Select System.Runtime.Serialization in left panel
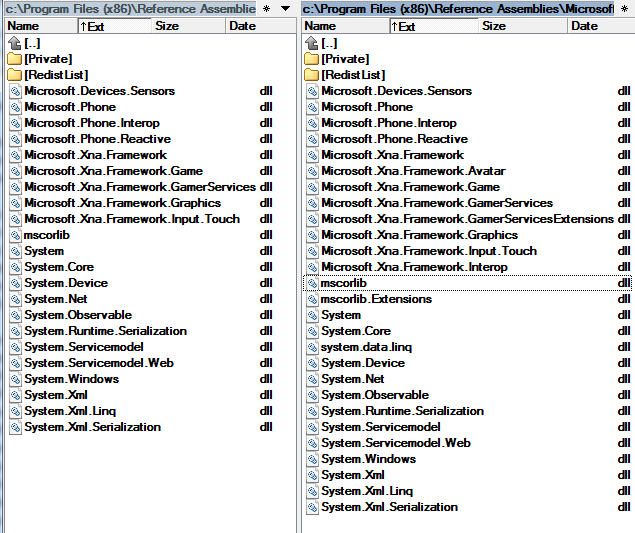The width and height of the screenshot is (635, 533). pyautogui.click(x=106, y=331)
